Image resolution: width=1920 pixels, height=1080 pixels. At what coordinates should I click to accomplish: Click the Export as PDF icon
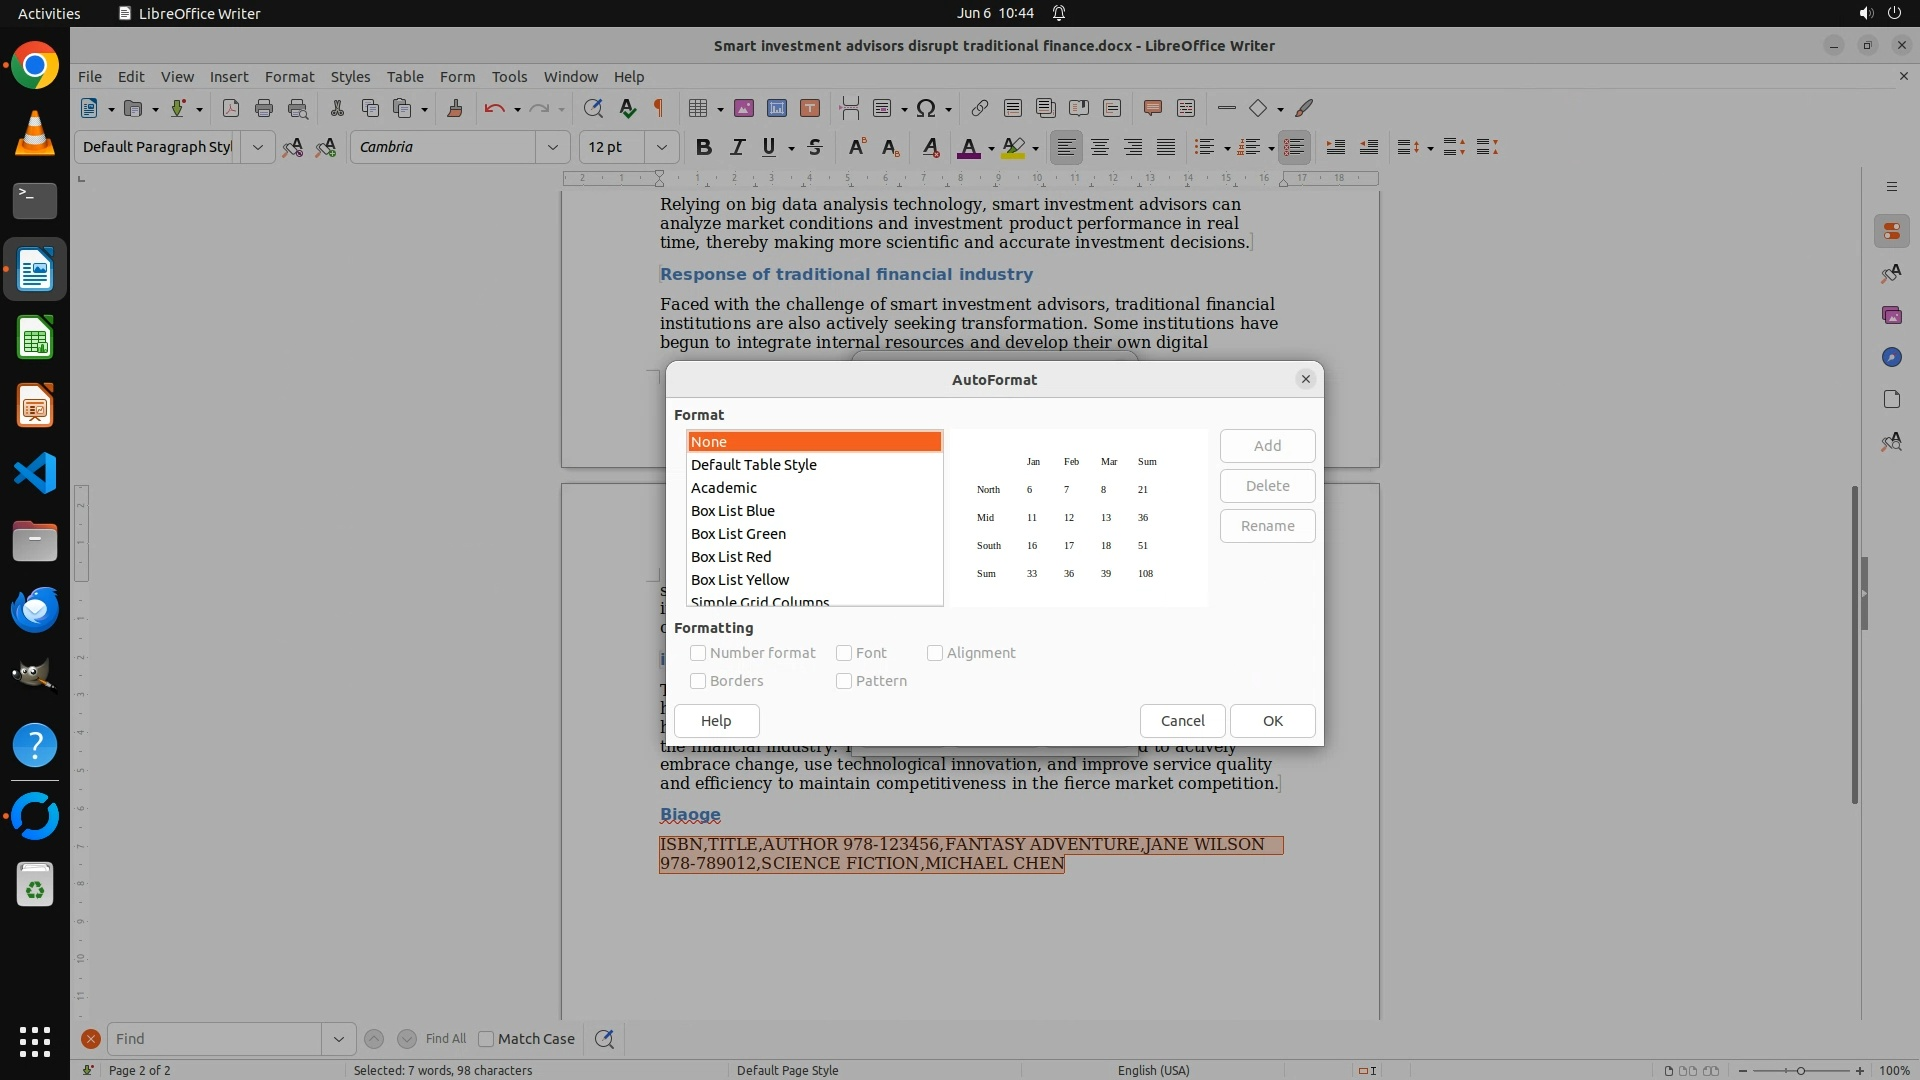click(230, 108)
